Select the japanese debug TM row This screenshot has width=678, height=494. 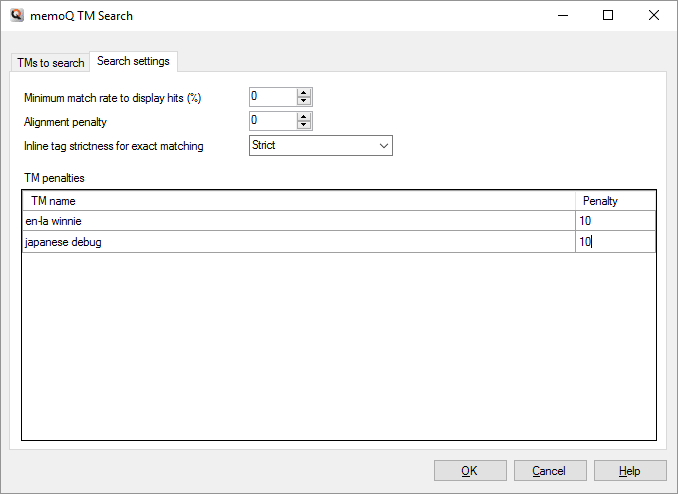pyautogui.click(x=298, y=242)
